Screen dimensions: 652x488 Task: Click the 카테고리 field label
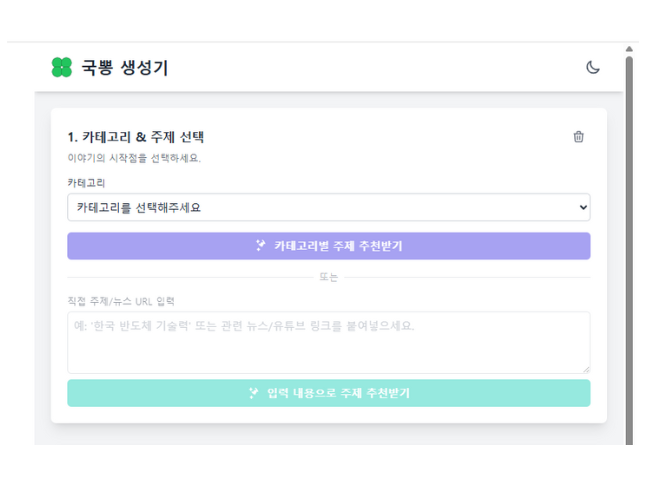click(86, 183)
